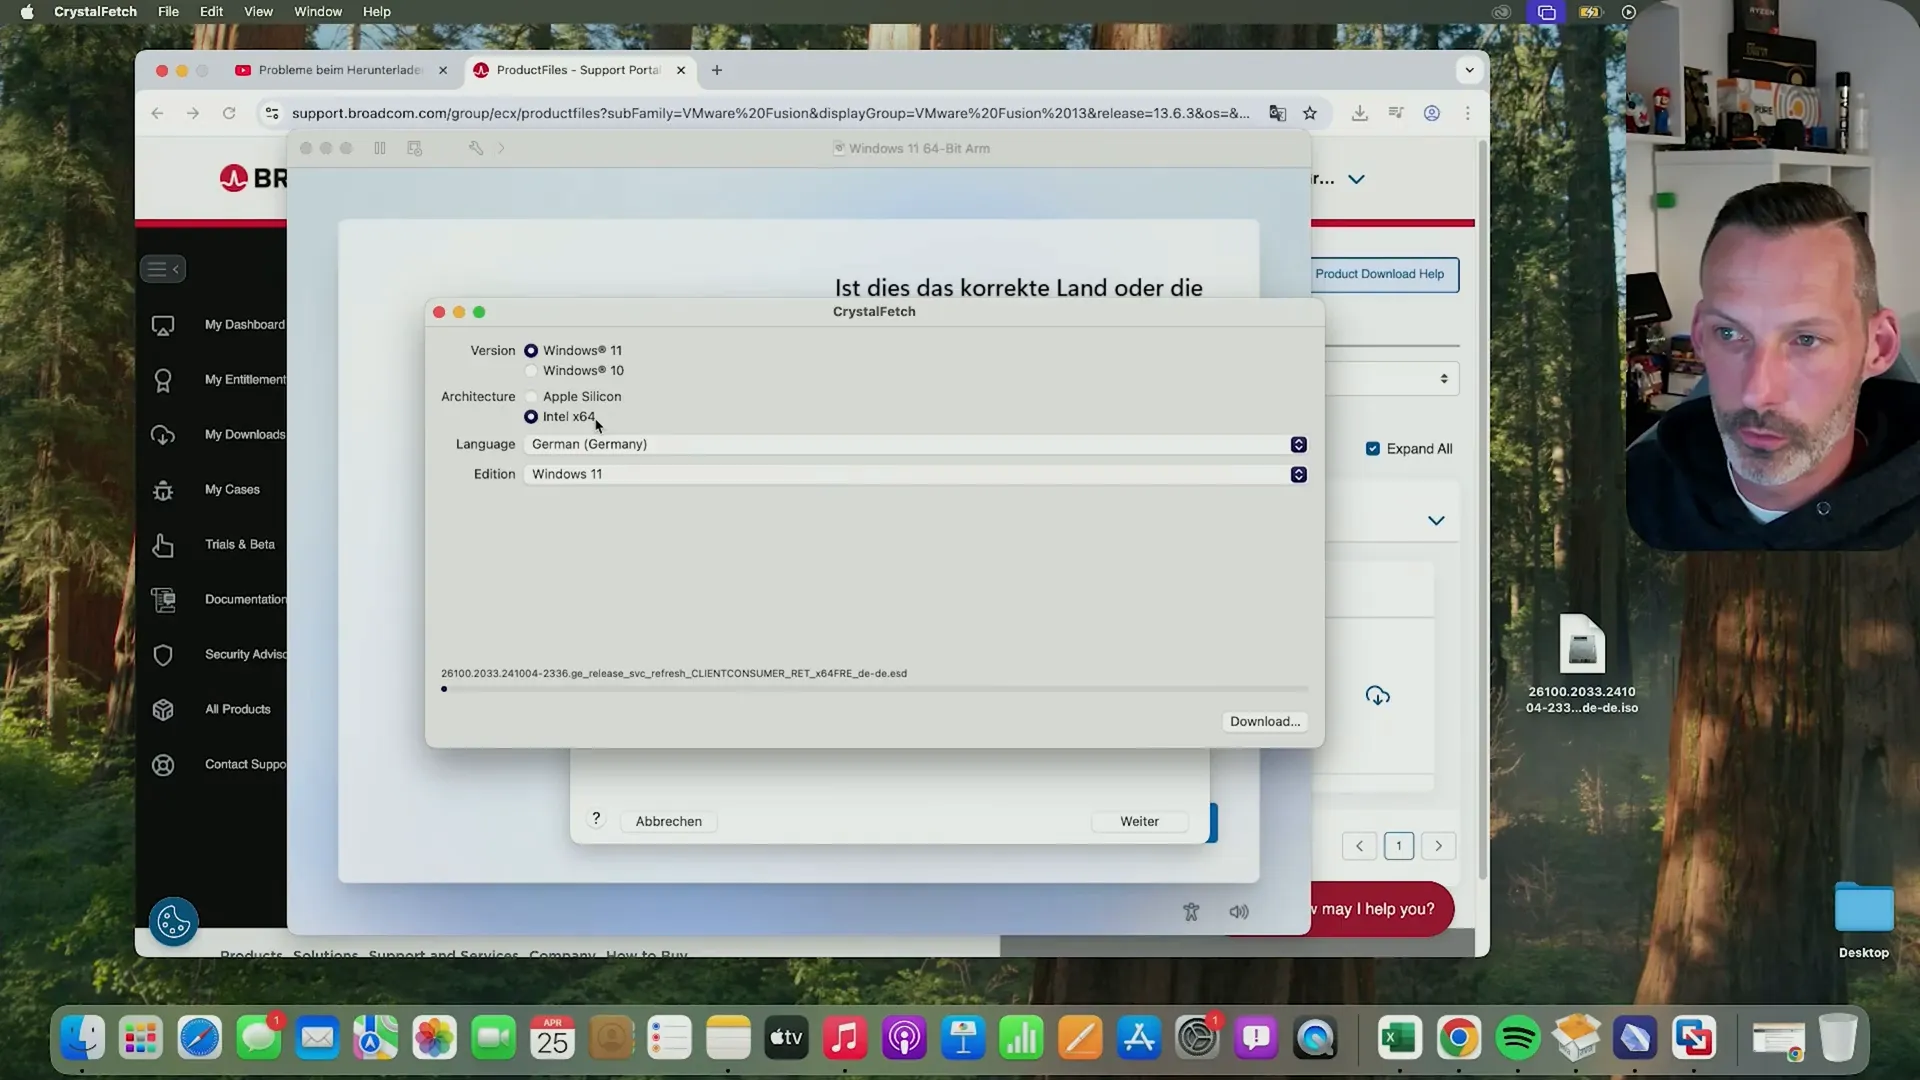Click the browser back arrow
This screenshot has width=1920, height=1080.
pos(157,113)
